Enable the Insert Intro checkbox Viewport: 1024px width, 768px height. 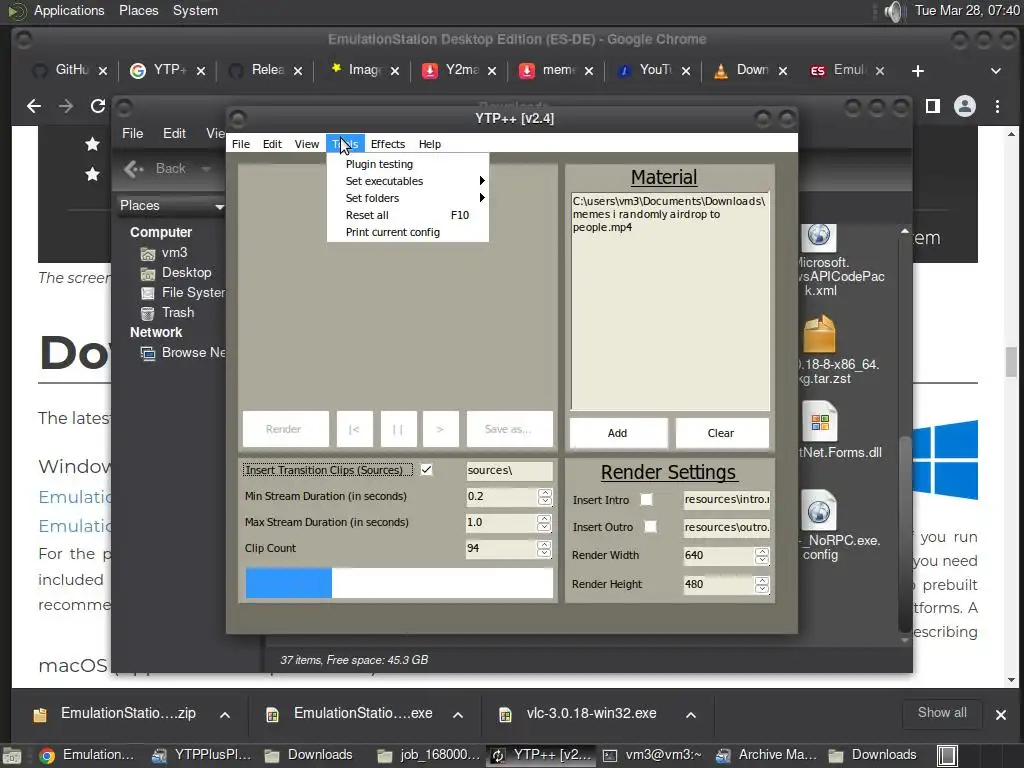(x=646, y=500)
